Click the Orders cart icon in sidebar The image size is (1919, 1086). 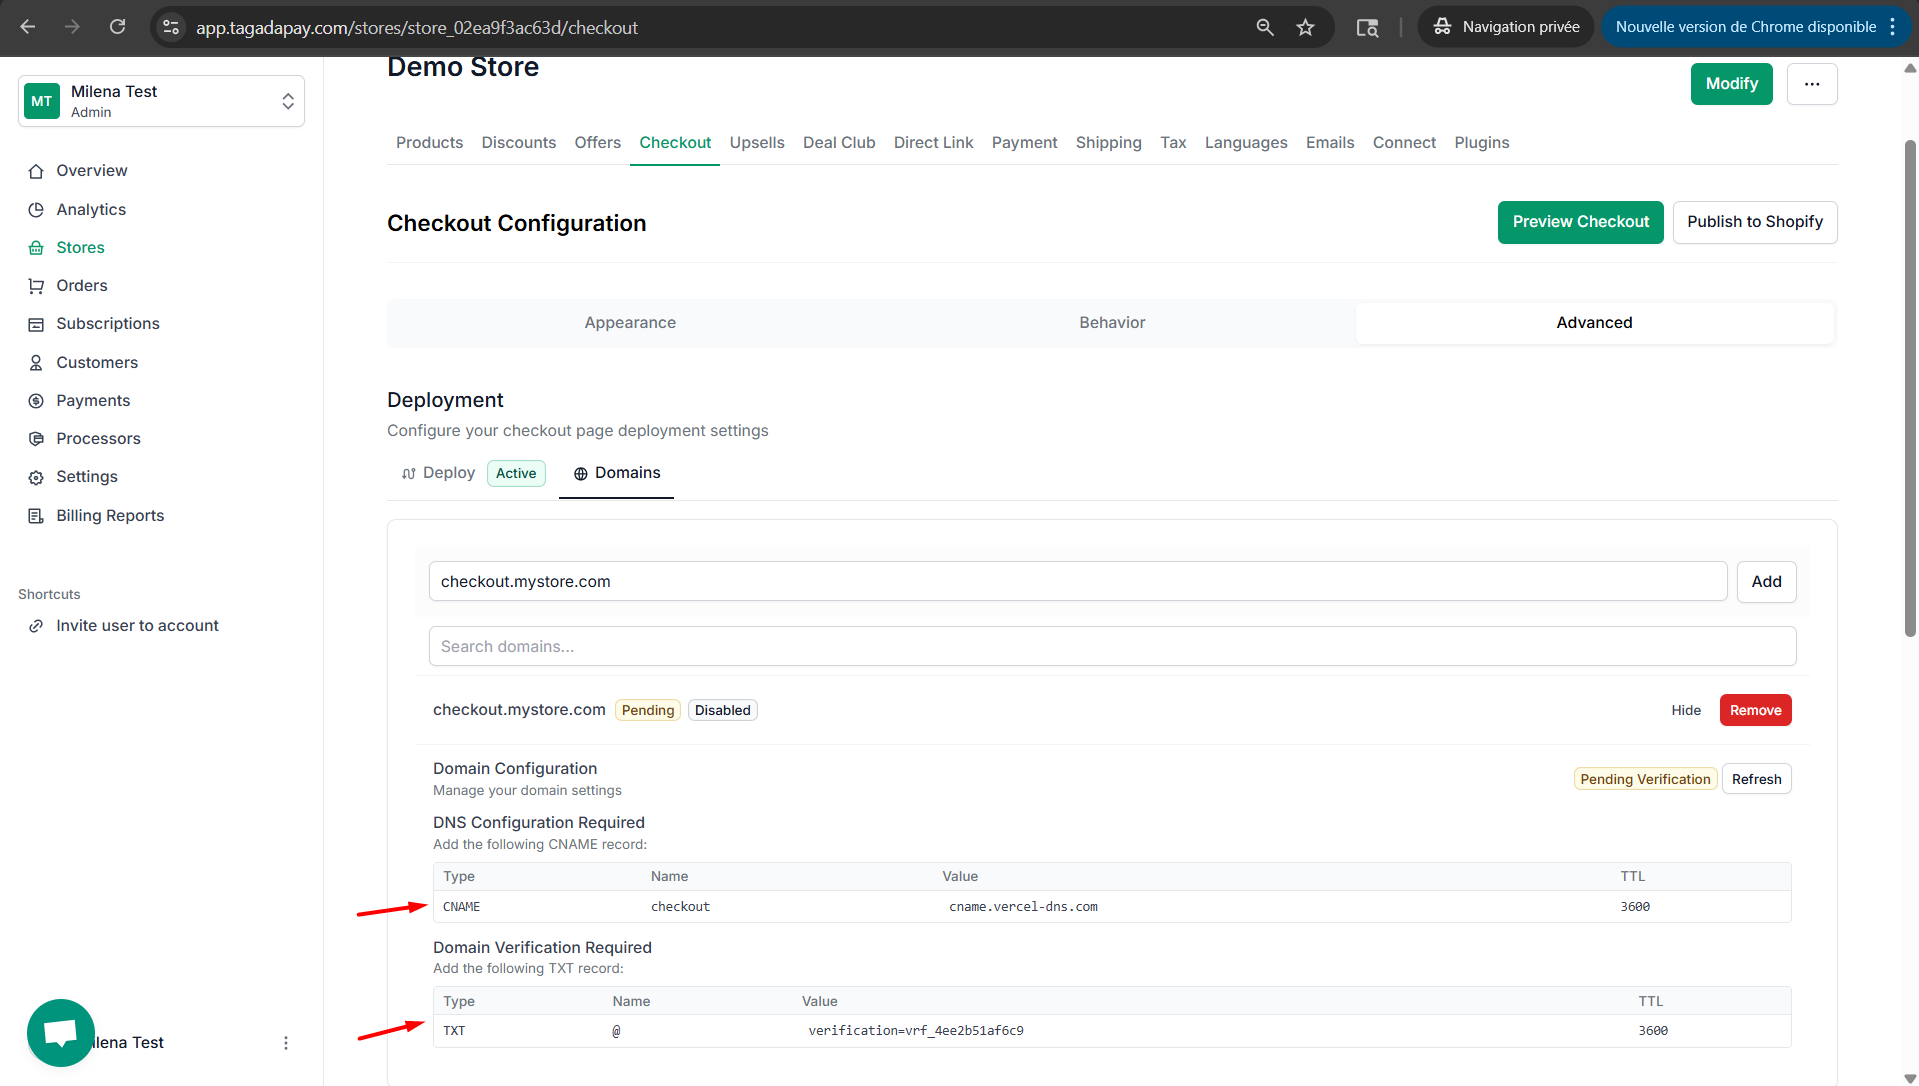[36, 286]
